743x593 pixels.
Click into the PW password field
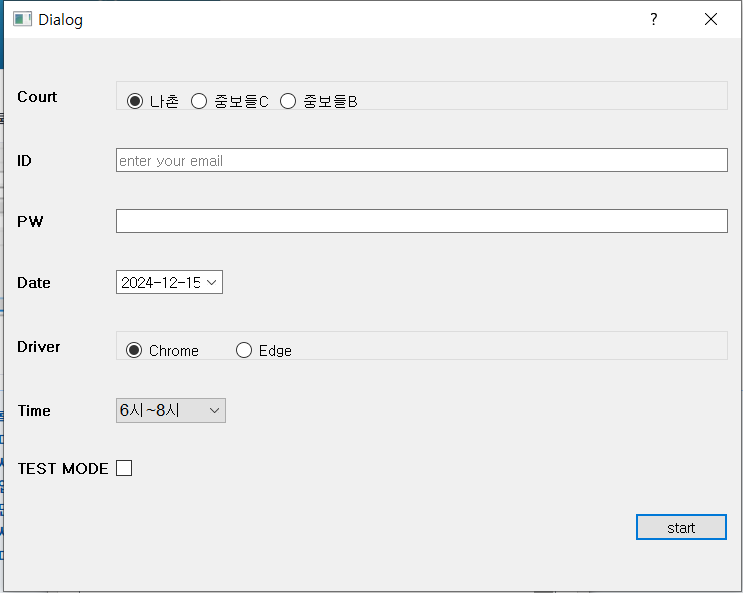421,221
